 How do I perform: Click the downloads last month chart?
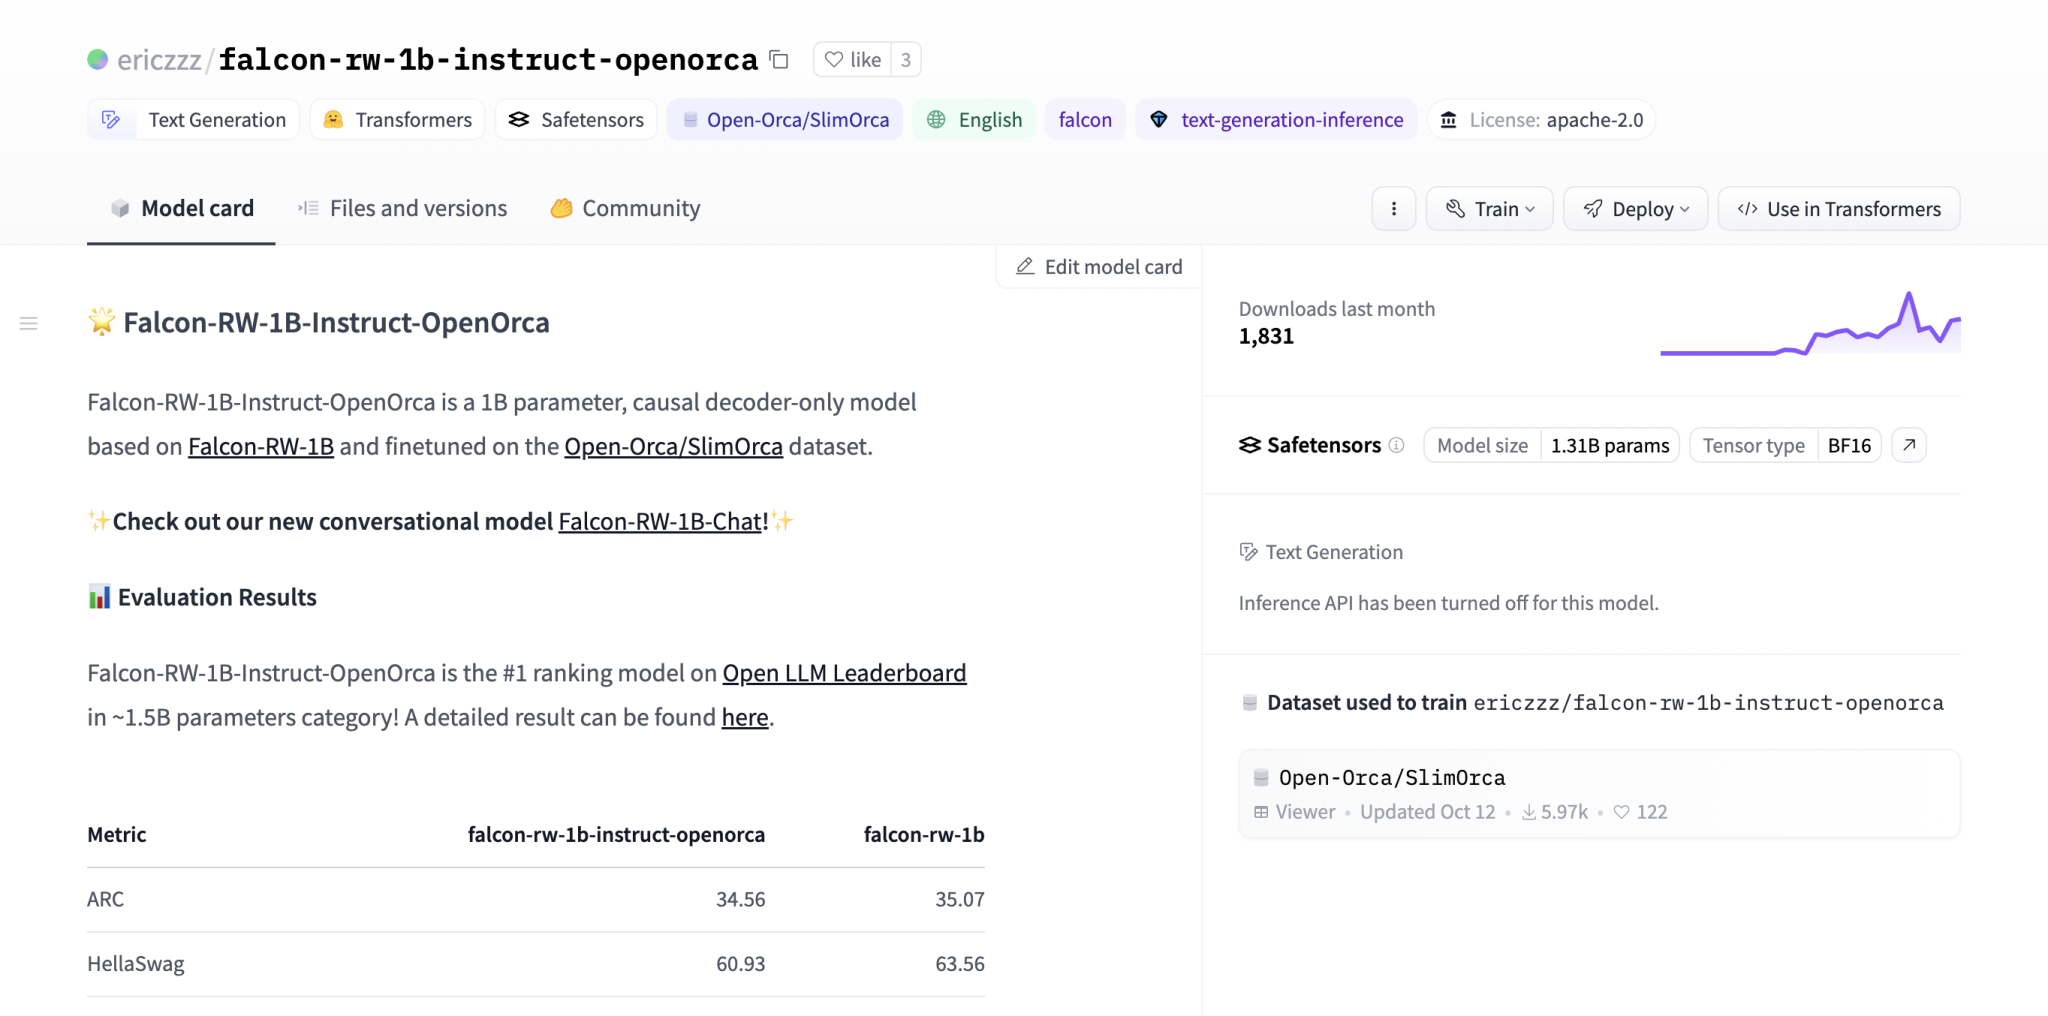[x=1810, y=325]
